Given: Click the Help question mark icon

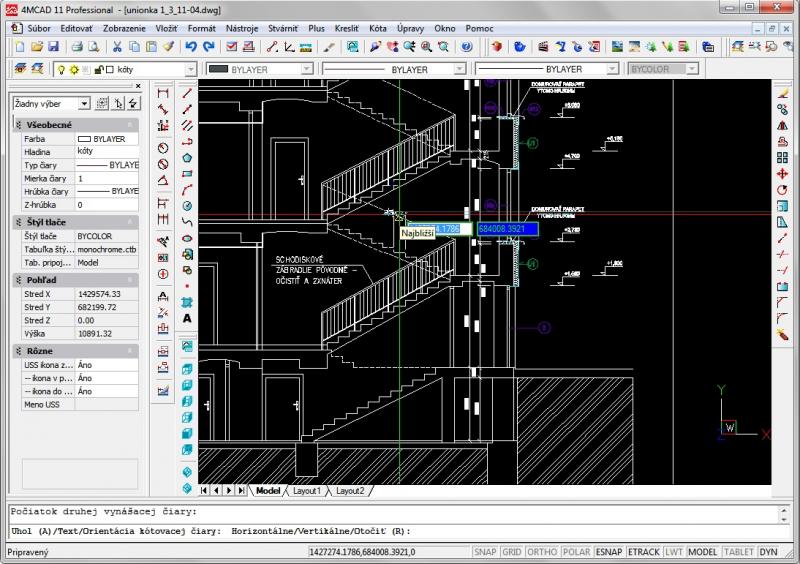Looking at the screenshot, I should [465, 46].
